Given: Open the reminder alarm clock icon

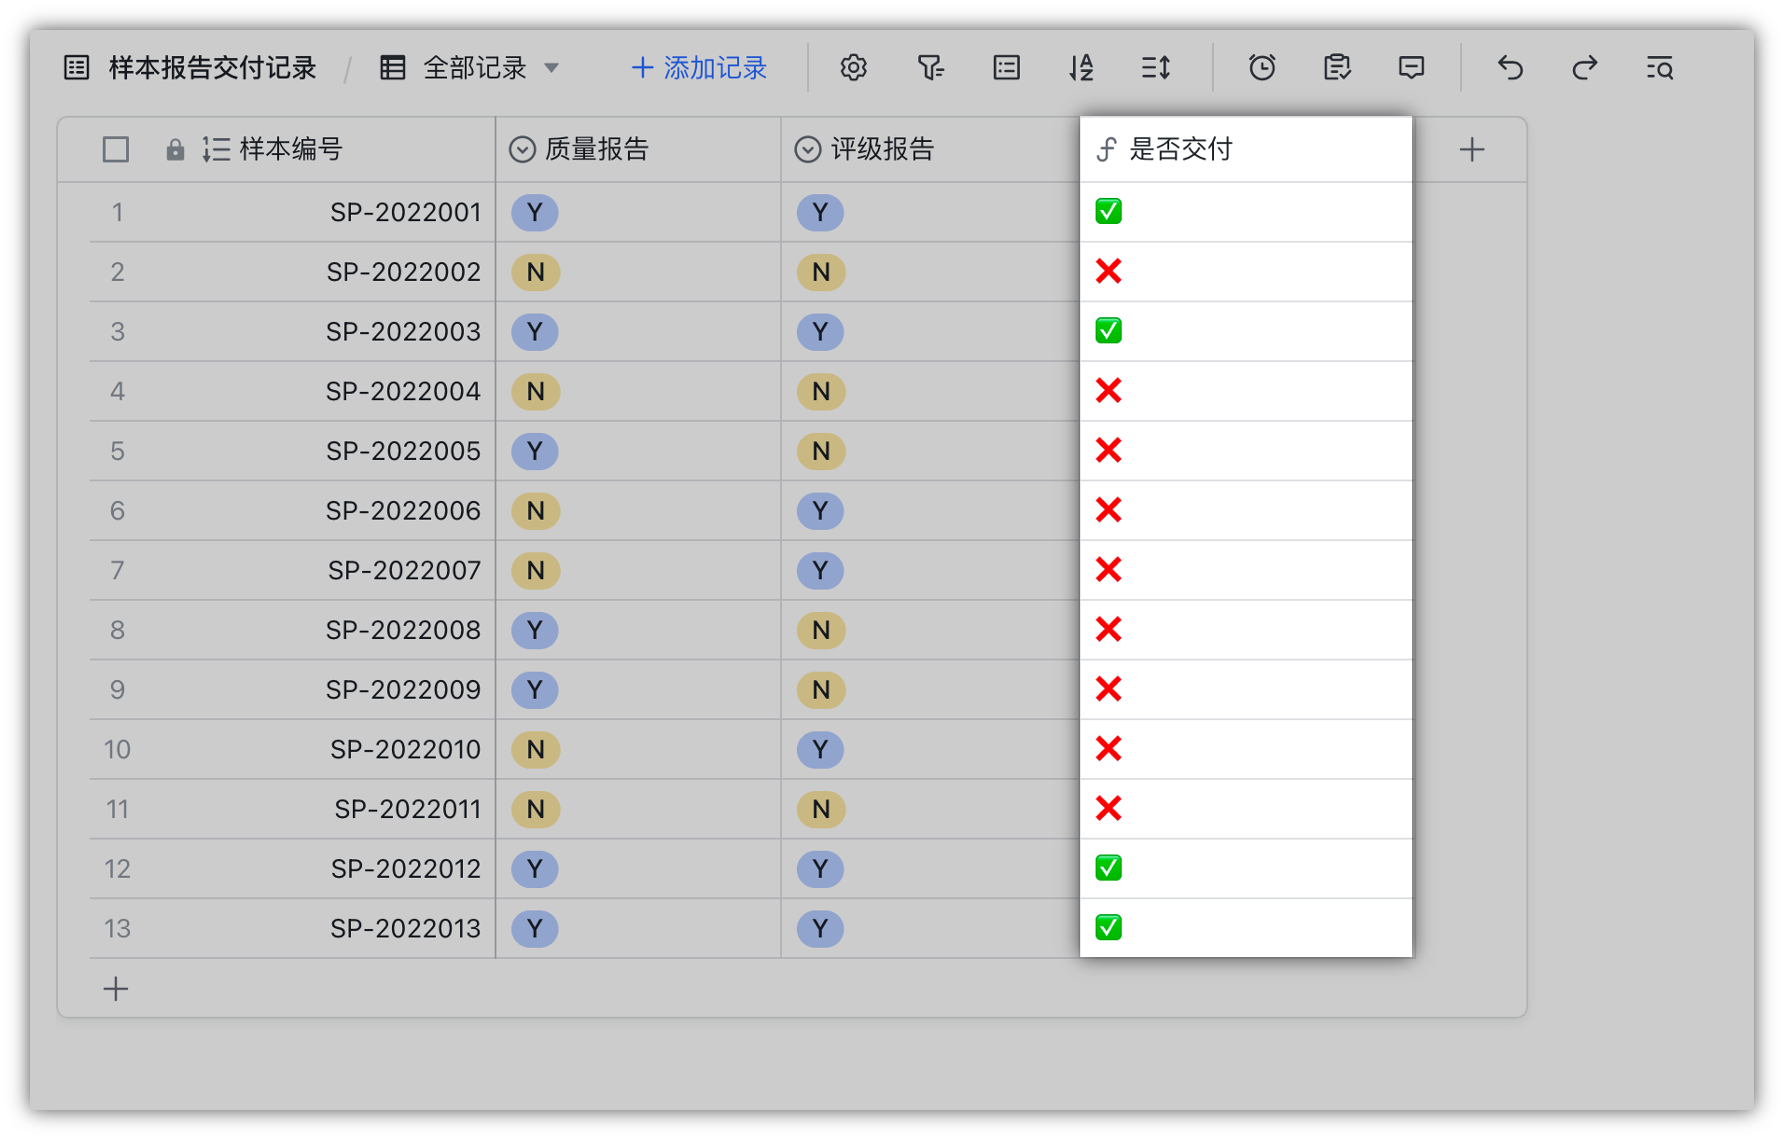Looking at the screenshot, I should pos(1262,68).
